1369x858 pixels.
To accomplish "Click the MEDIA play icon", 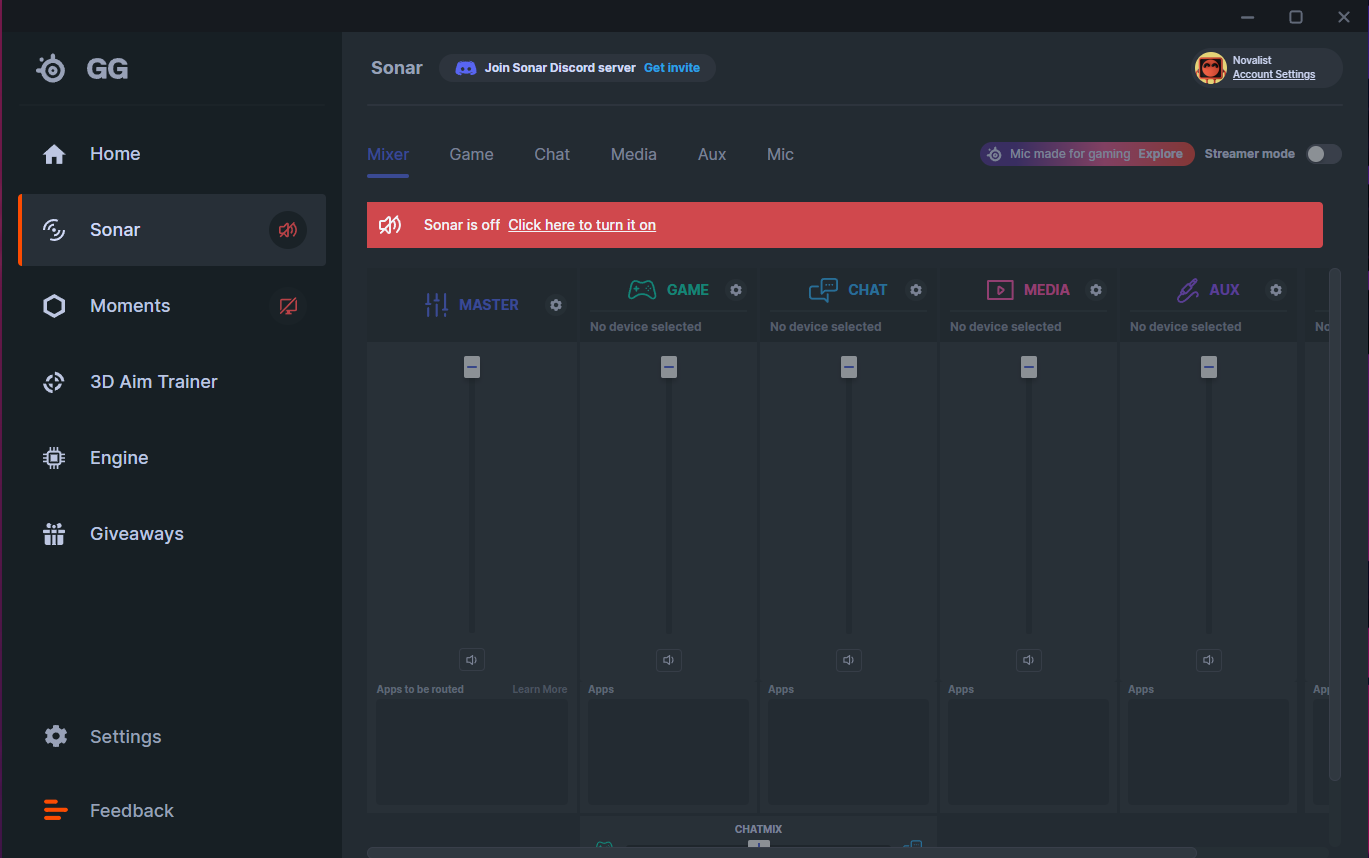I will [x=1000, y=290].
